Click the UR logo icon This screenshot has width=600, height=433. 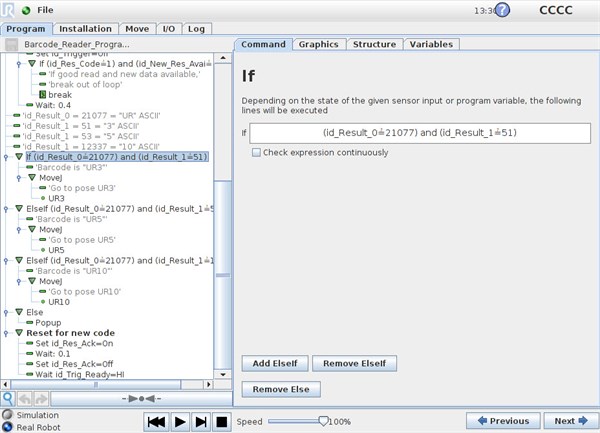pyautogui.click(x=8, y=10)
